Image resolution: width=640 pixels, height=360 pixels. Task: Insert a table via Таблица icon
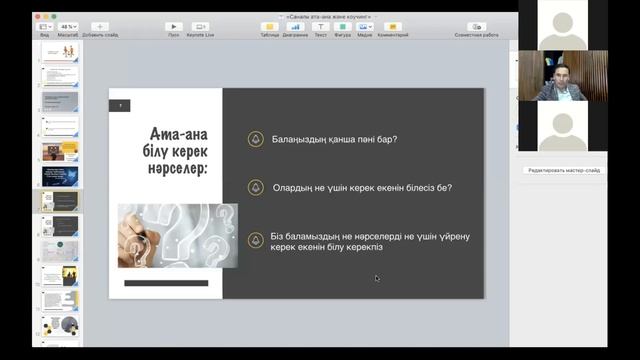270,27
